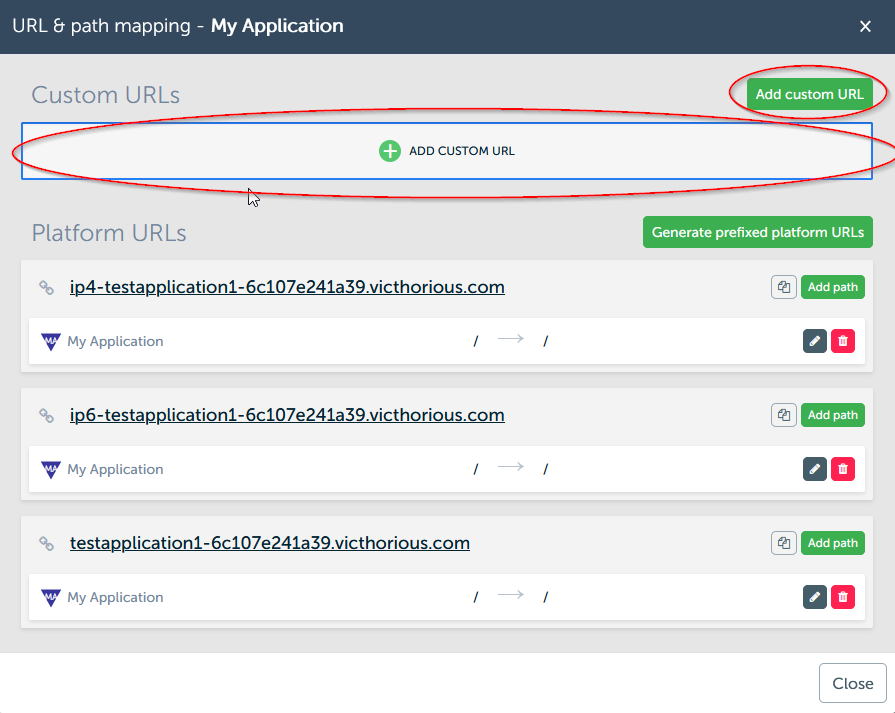The image size is (895, 713).
Task: Click Add path beside the testapplication1-6c107e241a39 URL
Action: click(x=832, y=543)
